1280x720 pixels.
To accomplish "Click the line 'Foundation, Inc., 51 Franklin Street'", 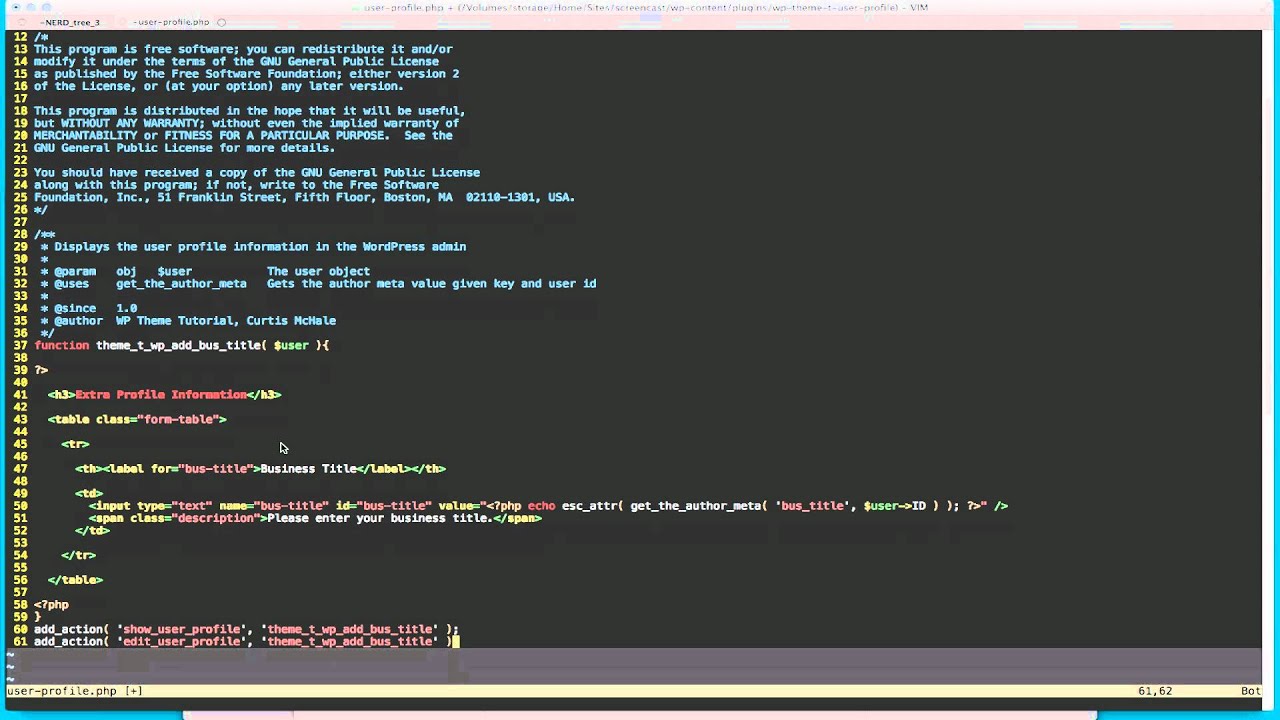I will click(x=304, y=197).
